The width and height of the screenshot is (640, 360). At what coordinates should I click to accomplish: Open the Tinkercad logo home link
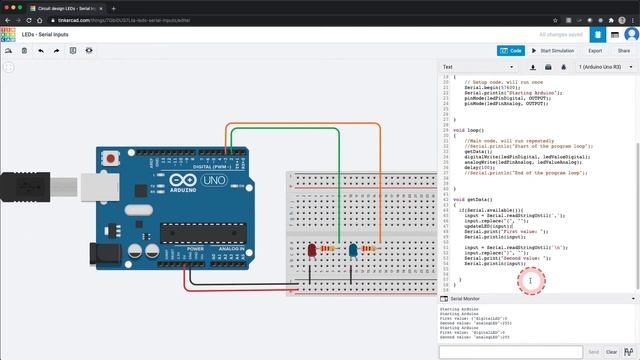tap(8, 35)
